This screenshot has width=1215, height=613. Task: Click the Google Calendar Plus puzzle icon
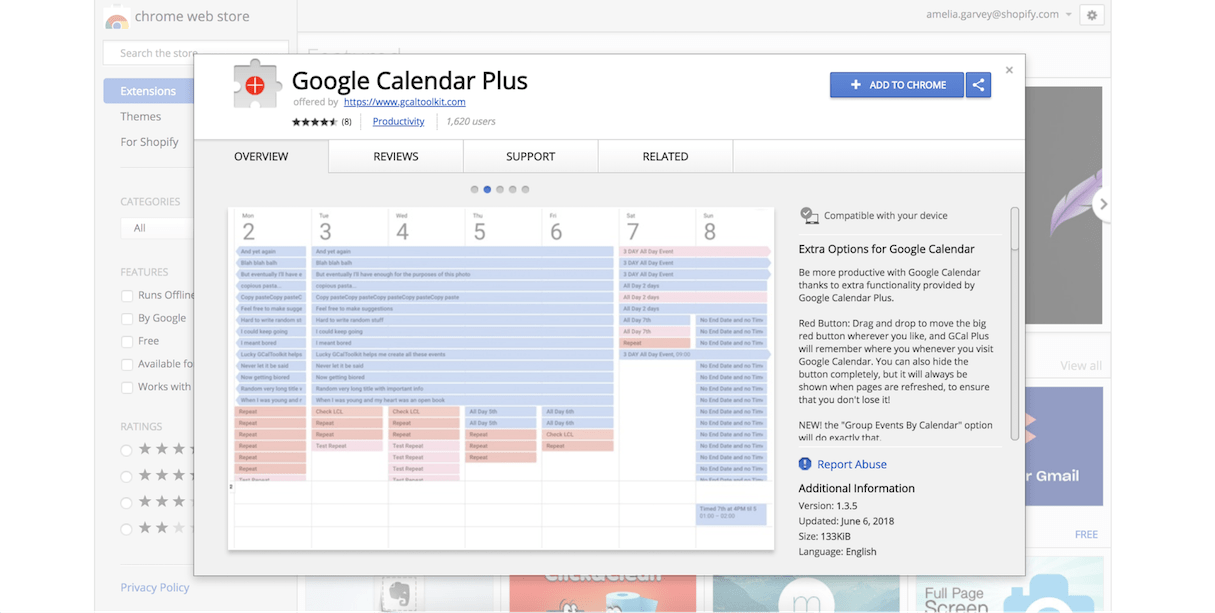coord(256,85)
